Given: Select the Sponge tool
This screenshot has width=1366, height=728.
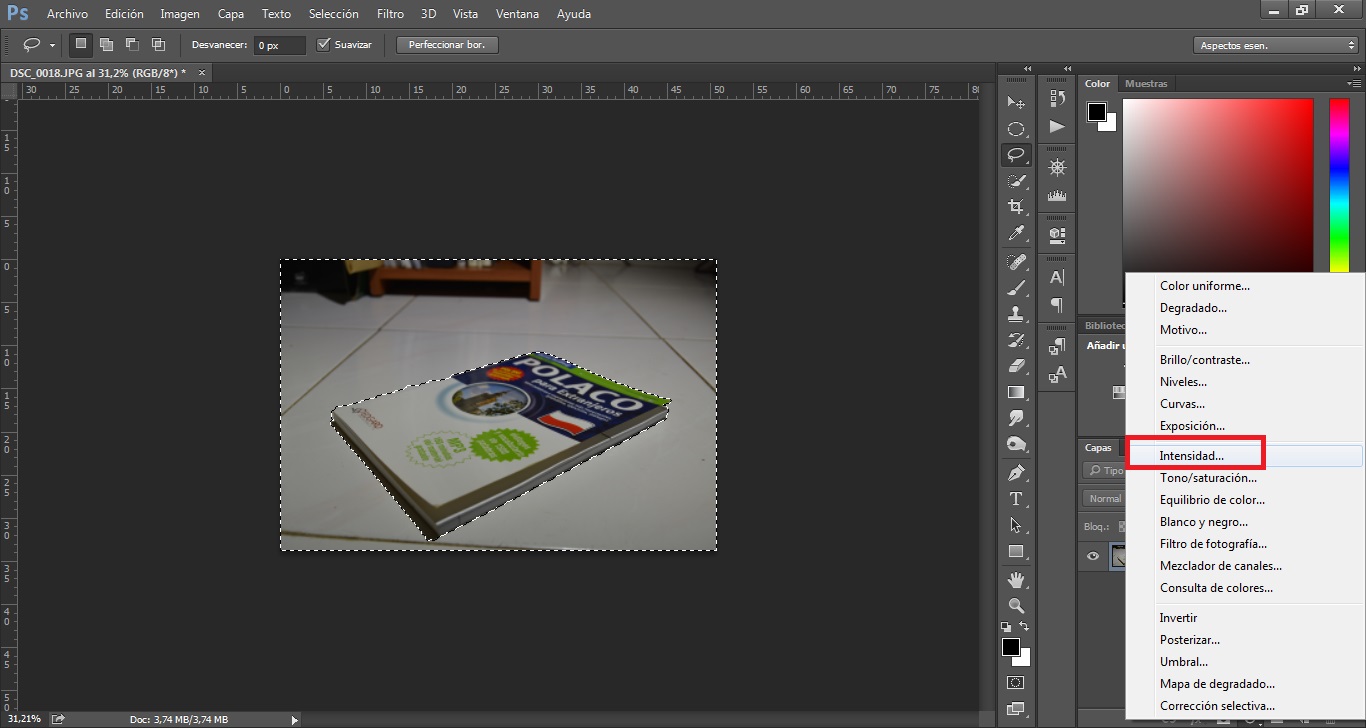Looking at the screenshot, I should [x=1016, y=444].
